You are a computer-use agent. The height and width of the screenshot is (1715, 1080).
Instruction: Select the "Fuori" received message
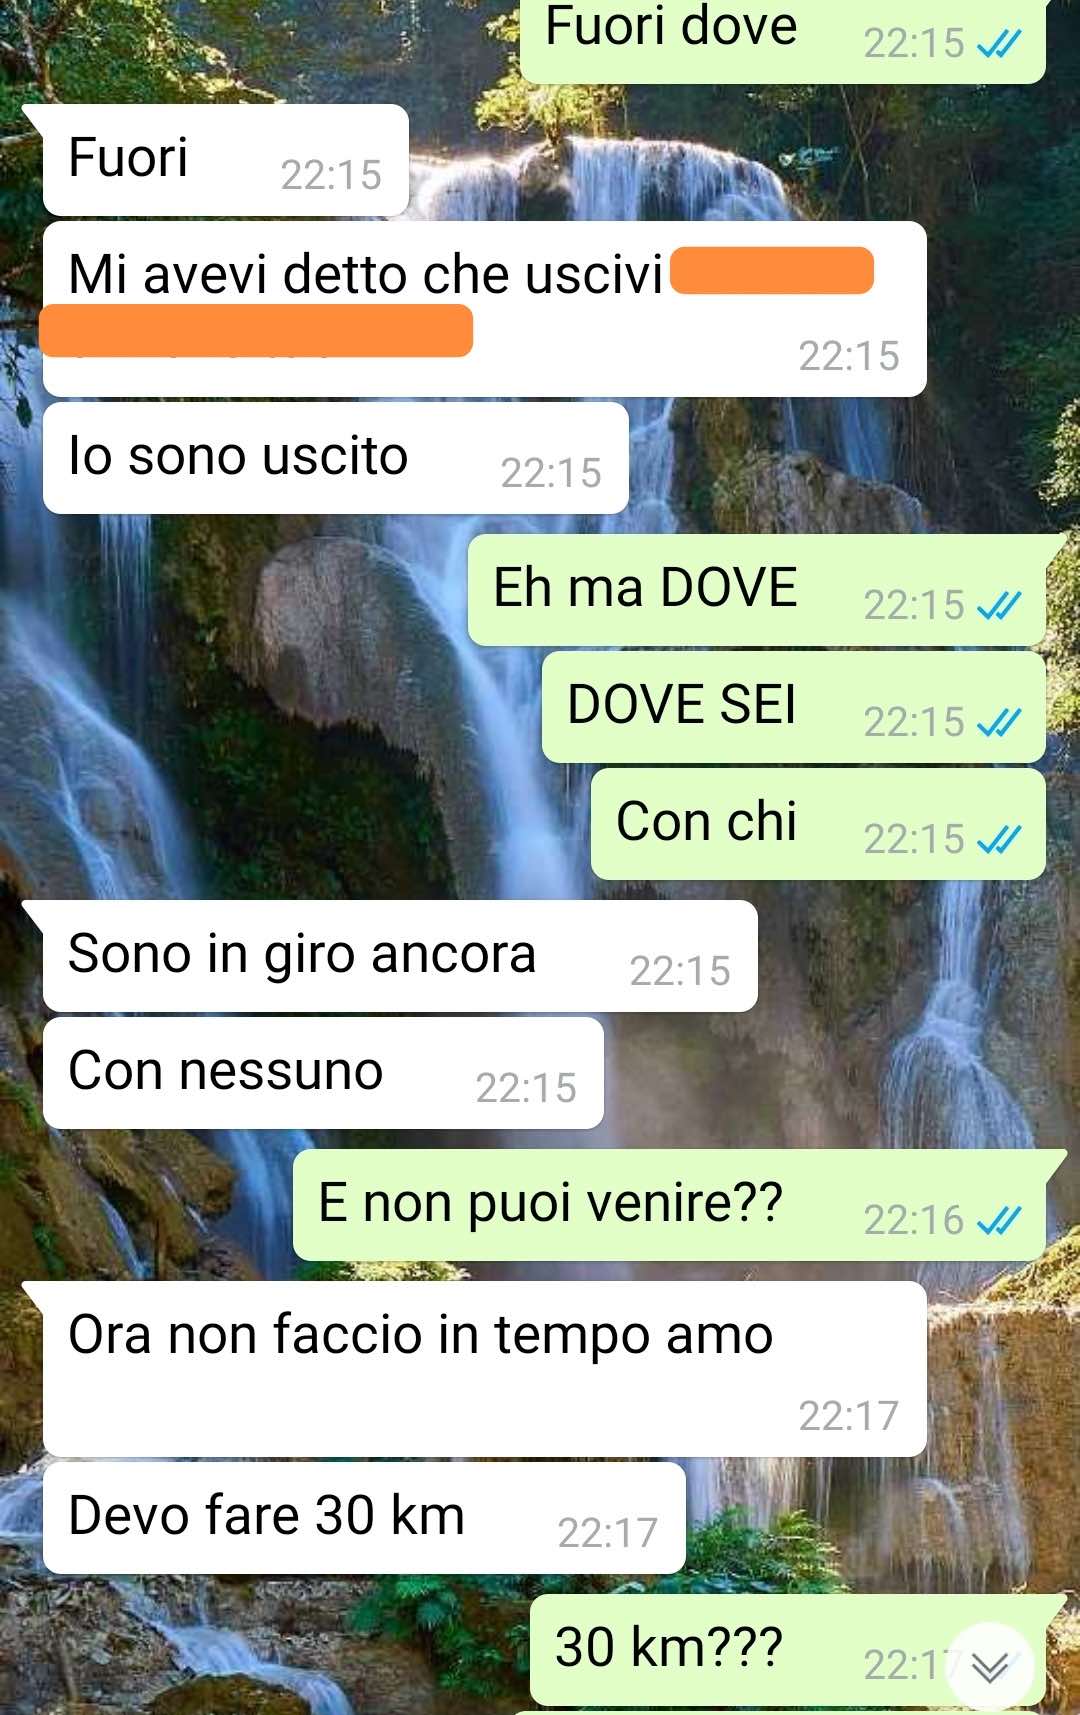(x=225, y=160)
